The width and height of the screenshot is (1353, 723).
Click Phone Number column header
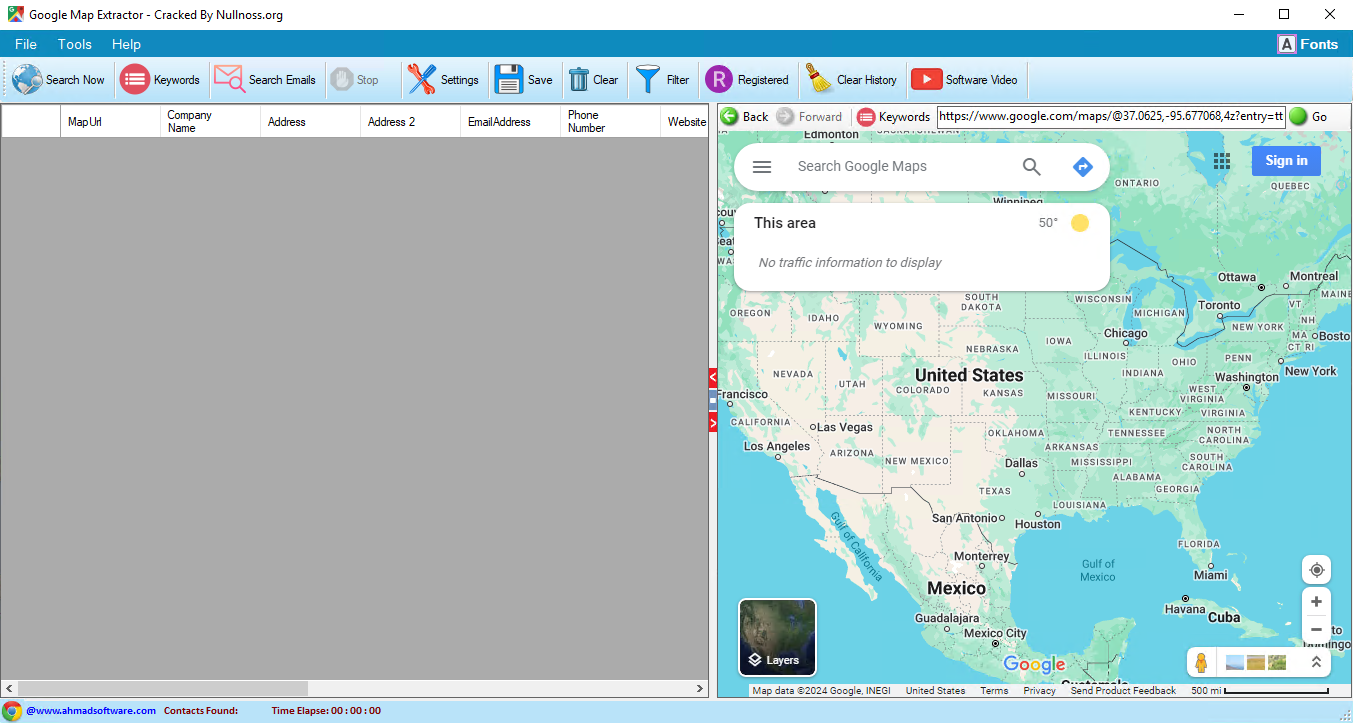coord(610,121)
